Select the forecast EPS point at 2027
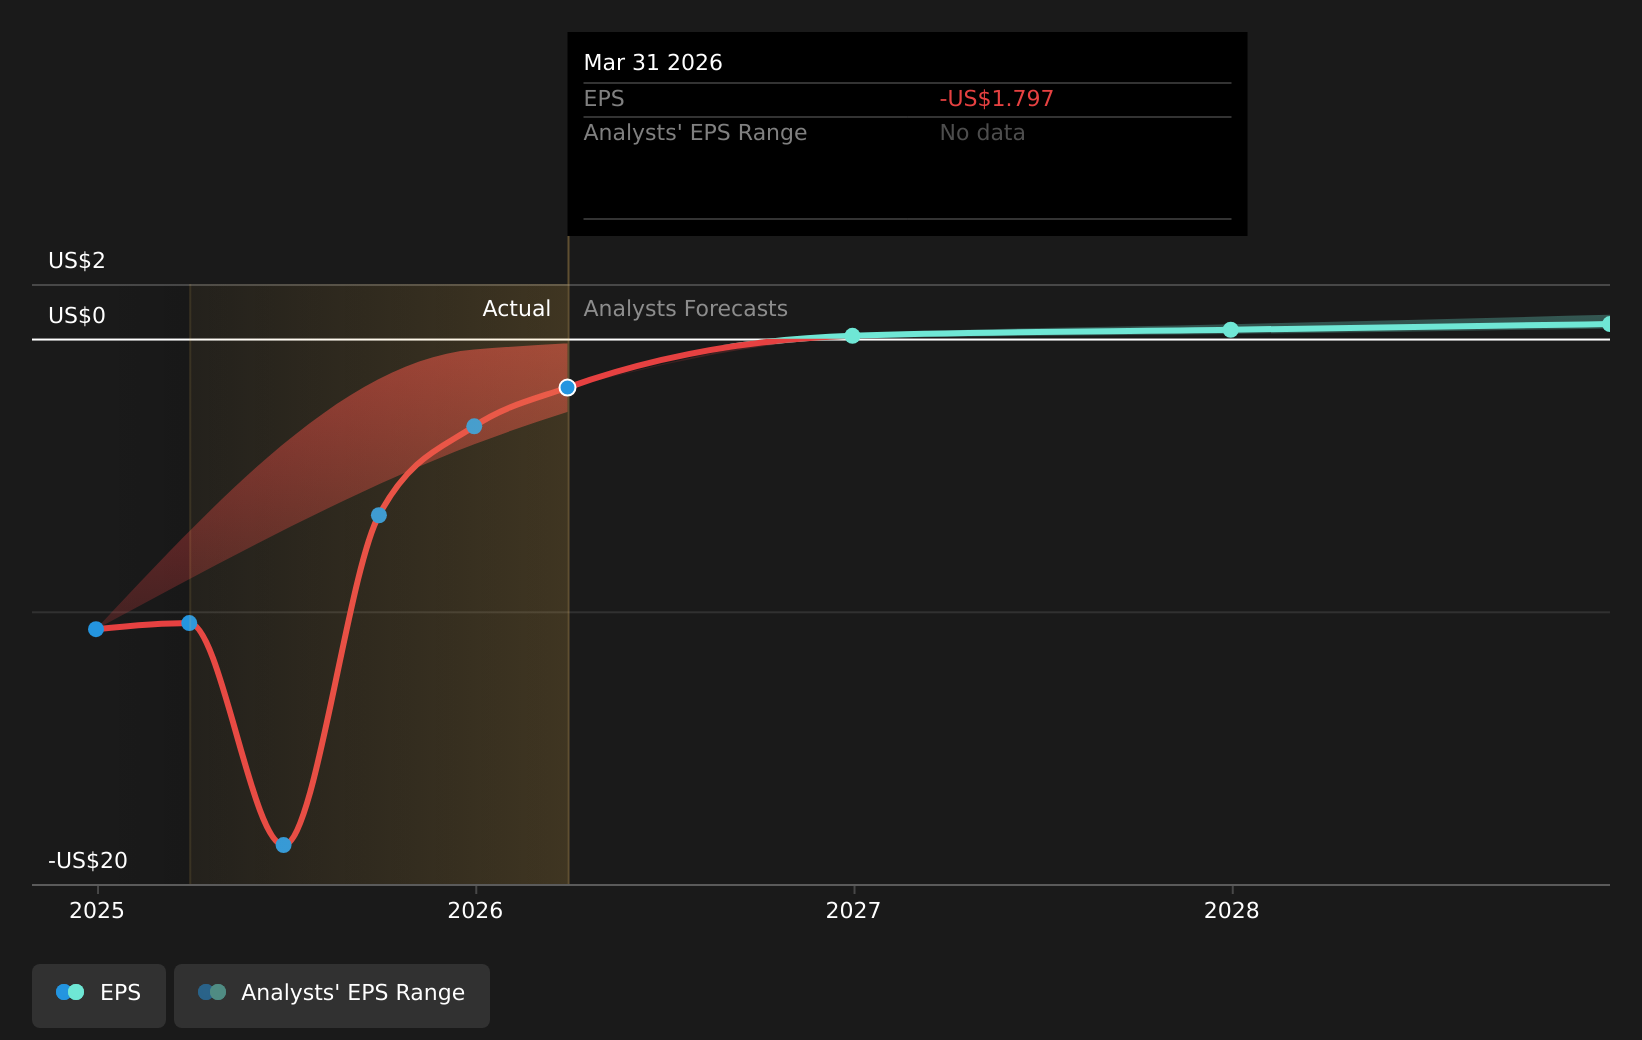 [852, 336]
